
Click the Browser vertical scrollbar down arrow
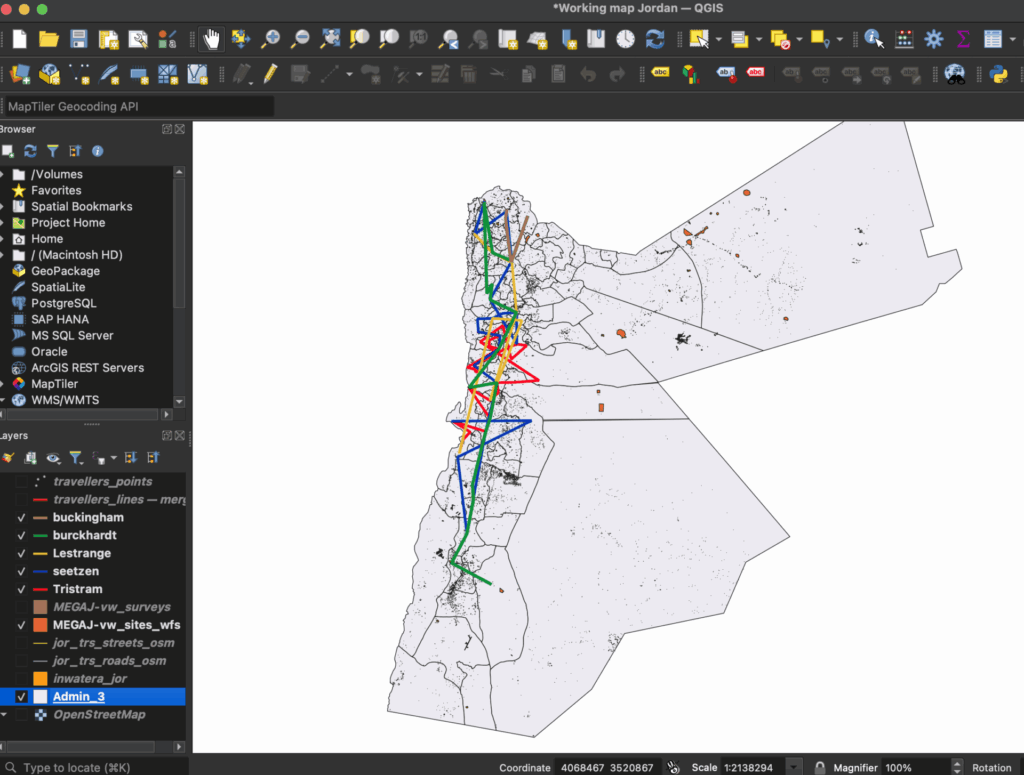(179, 402)
